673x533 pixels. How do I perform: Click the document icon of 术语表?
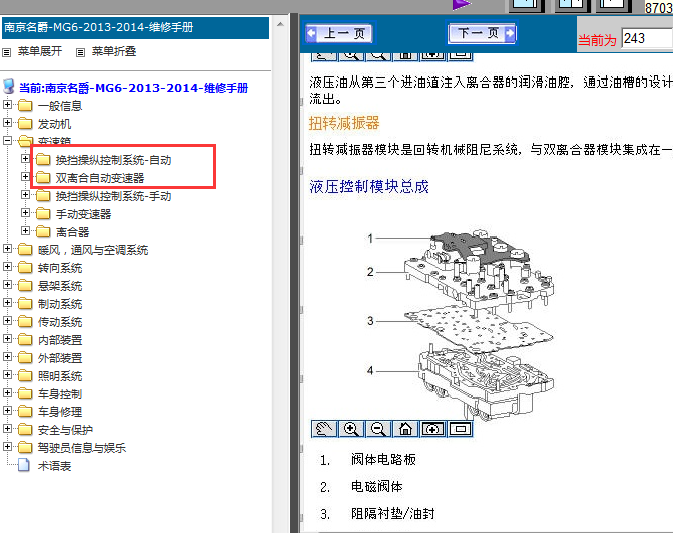tap(24, 465)
